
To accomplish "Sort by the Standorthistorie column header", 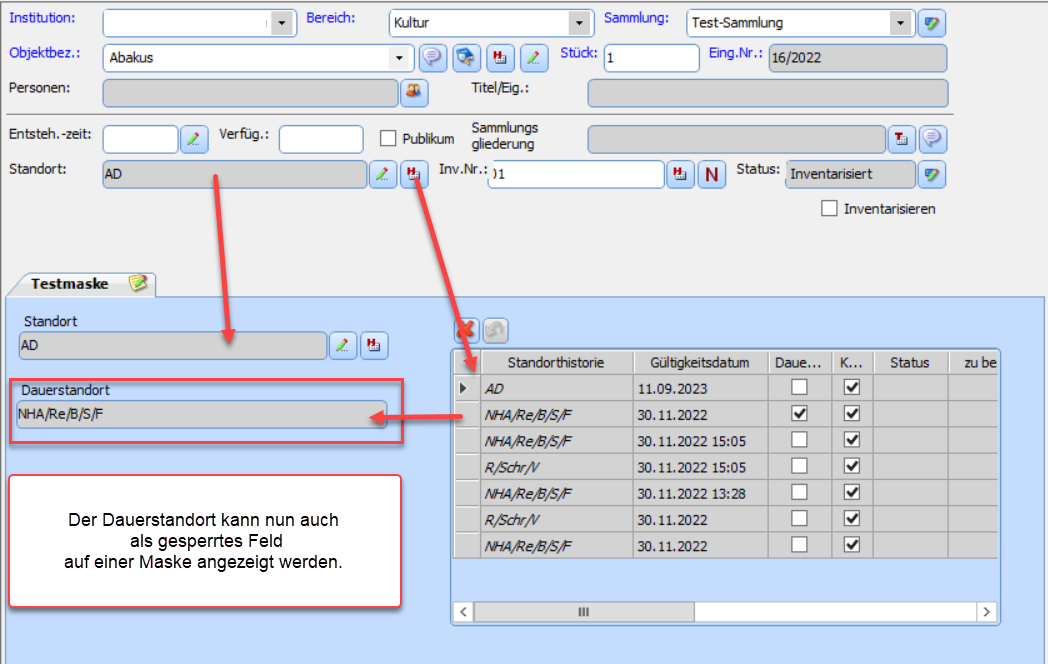I will point(556,362).
